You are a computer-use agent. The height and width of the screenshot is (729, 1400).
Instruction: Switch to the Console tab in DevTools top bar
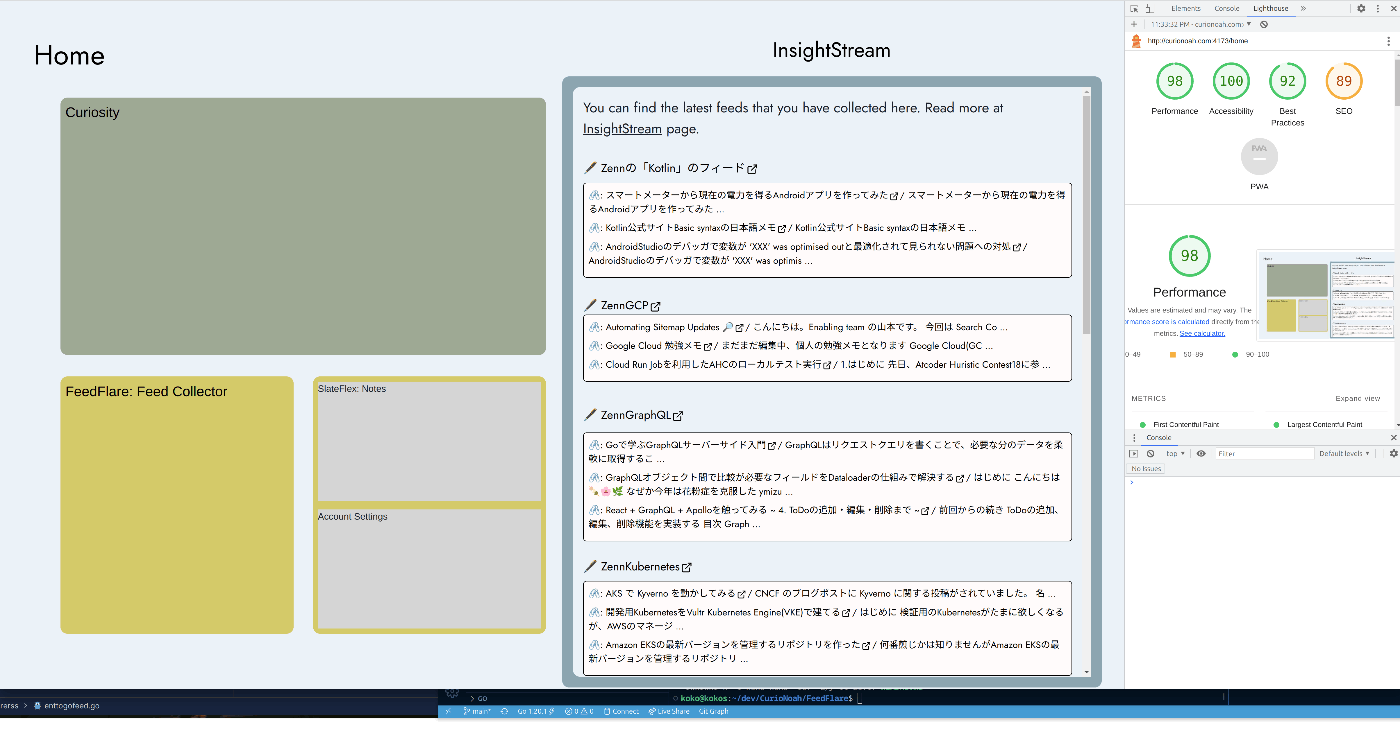tap(1226, 8)
